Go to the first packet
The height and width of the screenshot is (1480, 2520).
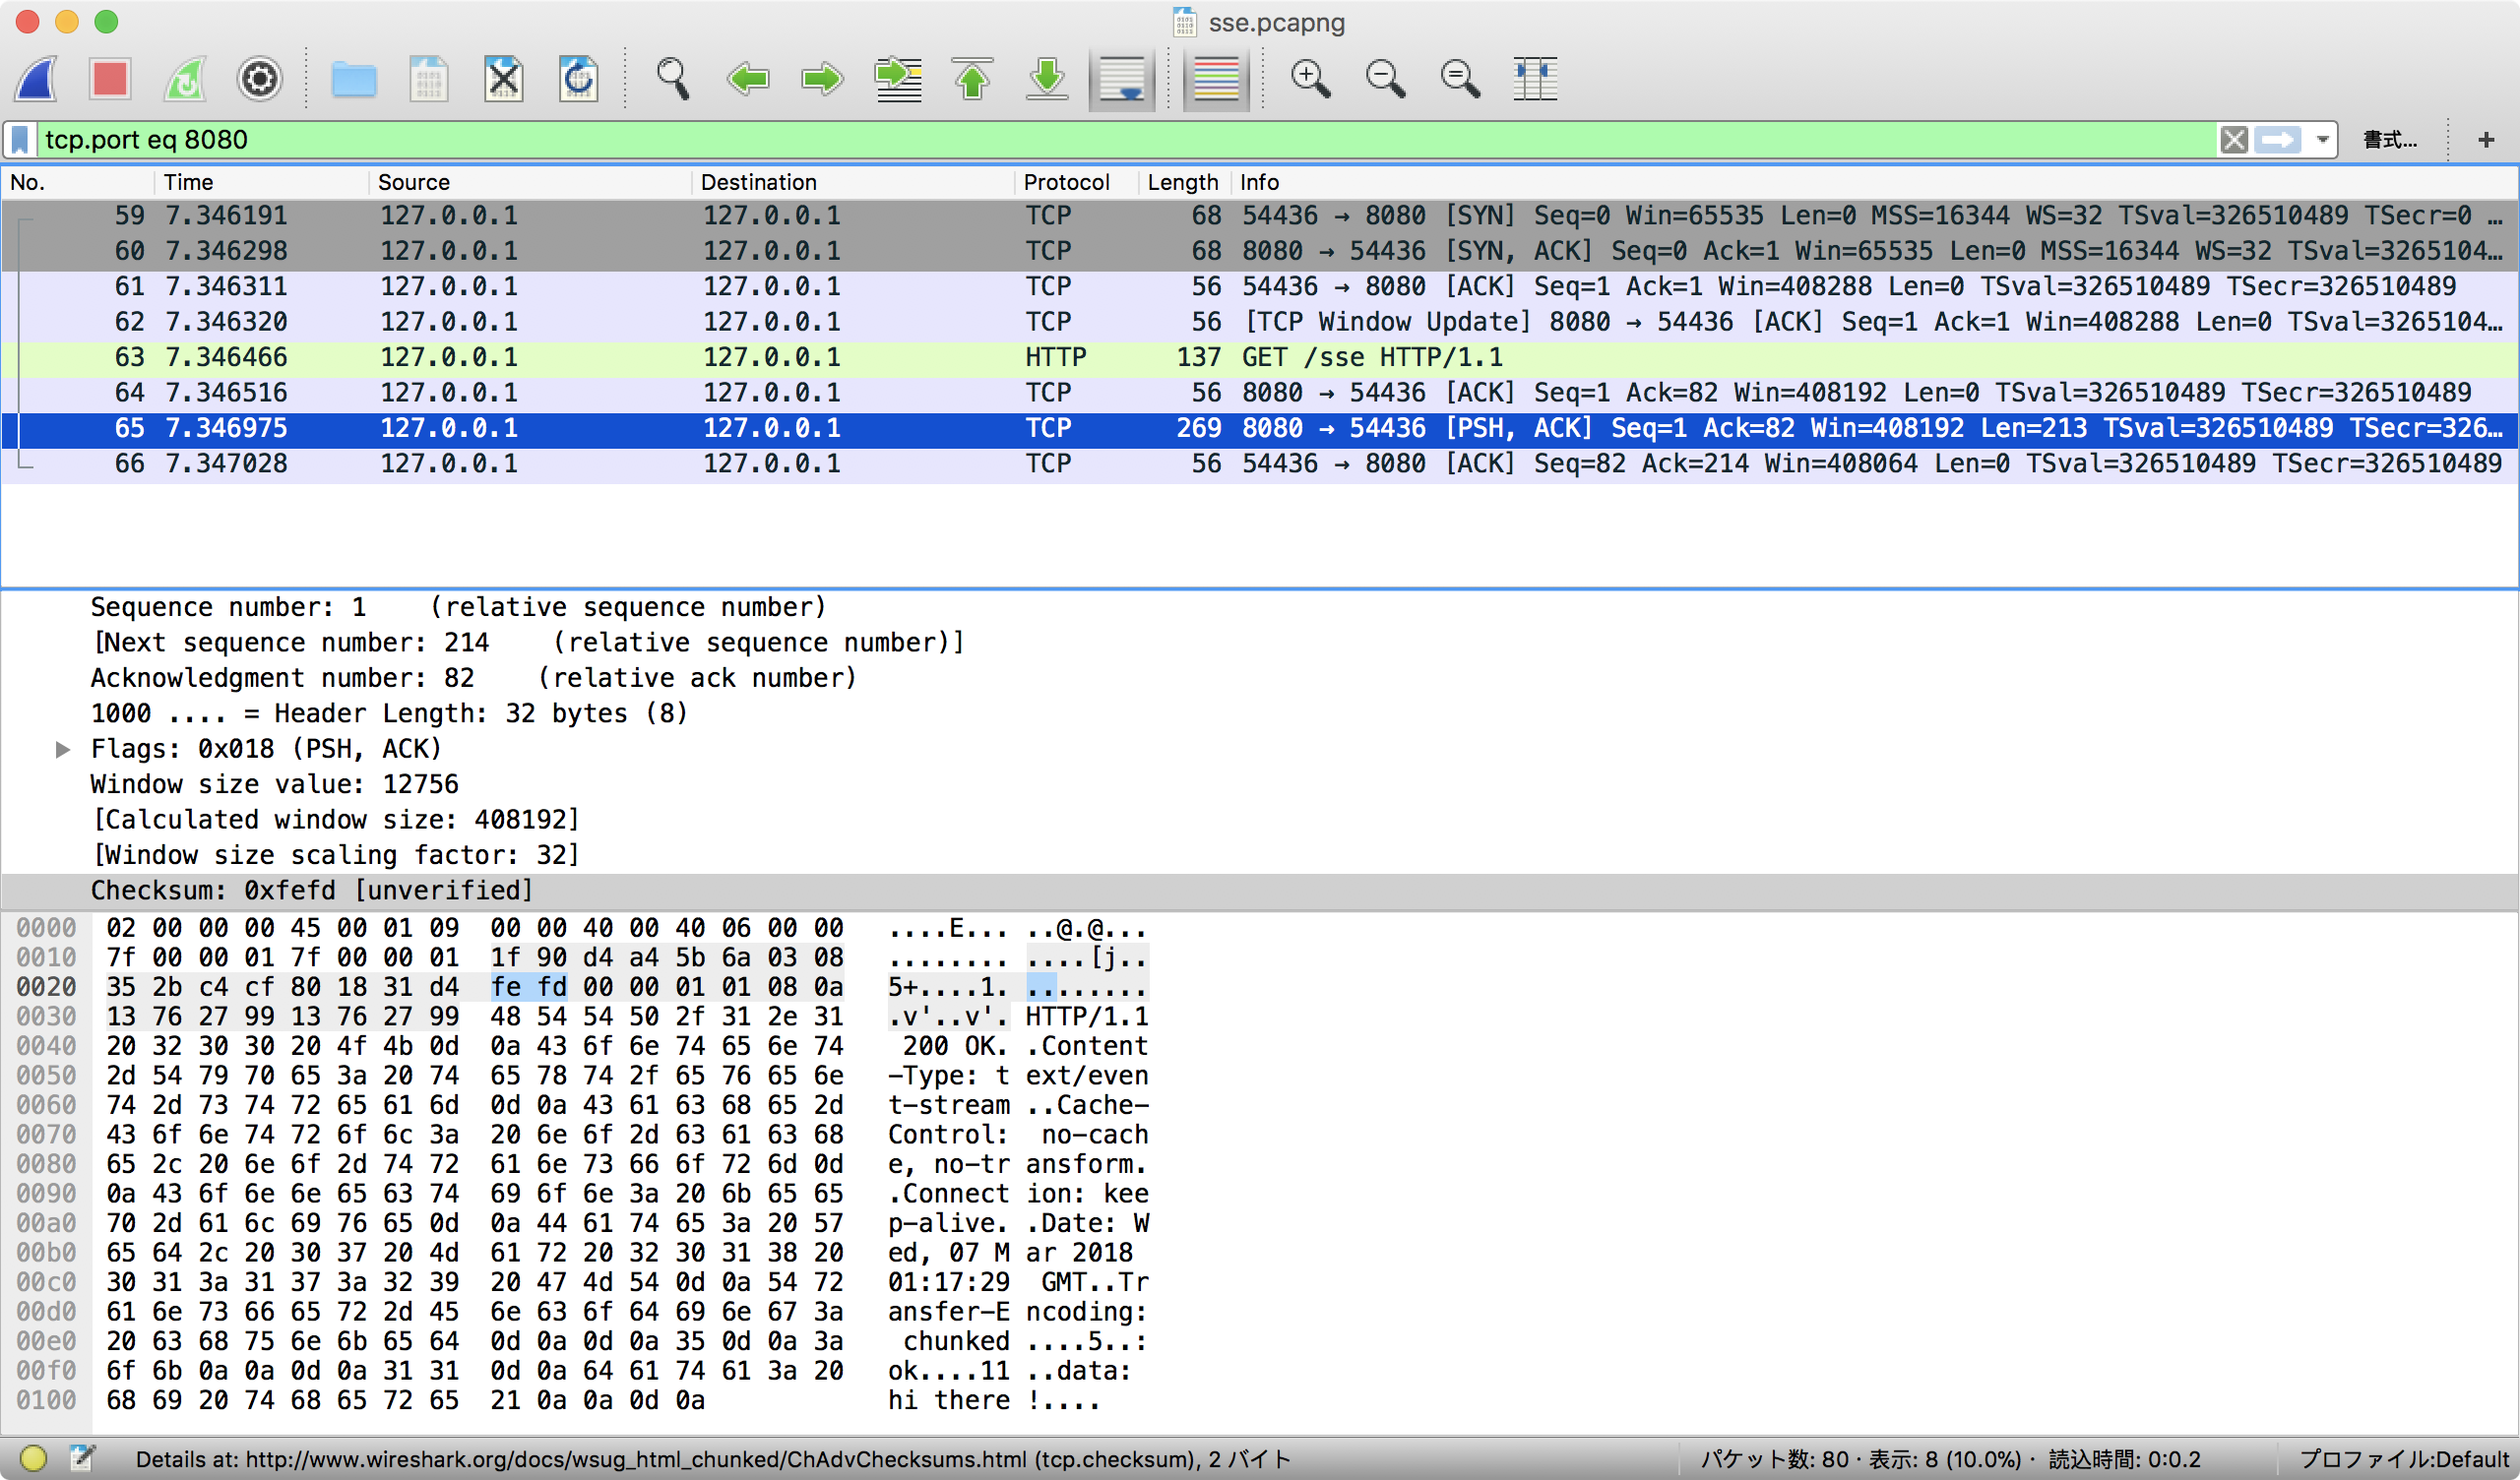coord(972,79)
